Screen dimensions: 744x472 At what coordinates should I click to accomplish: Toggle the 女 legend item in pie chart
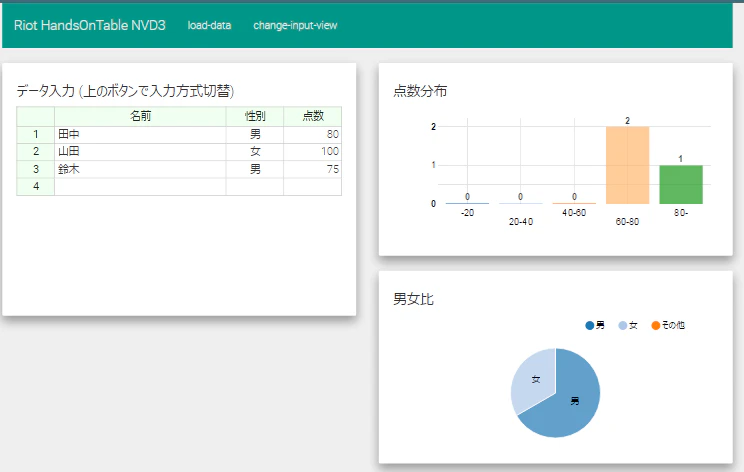(x=628, y=325)
